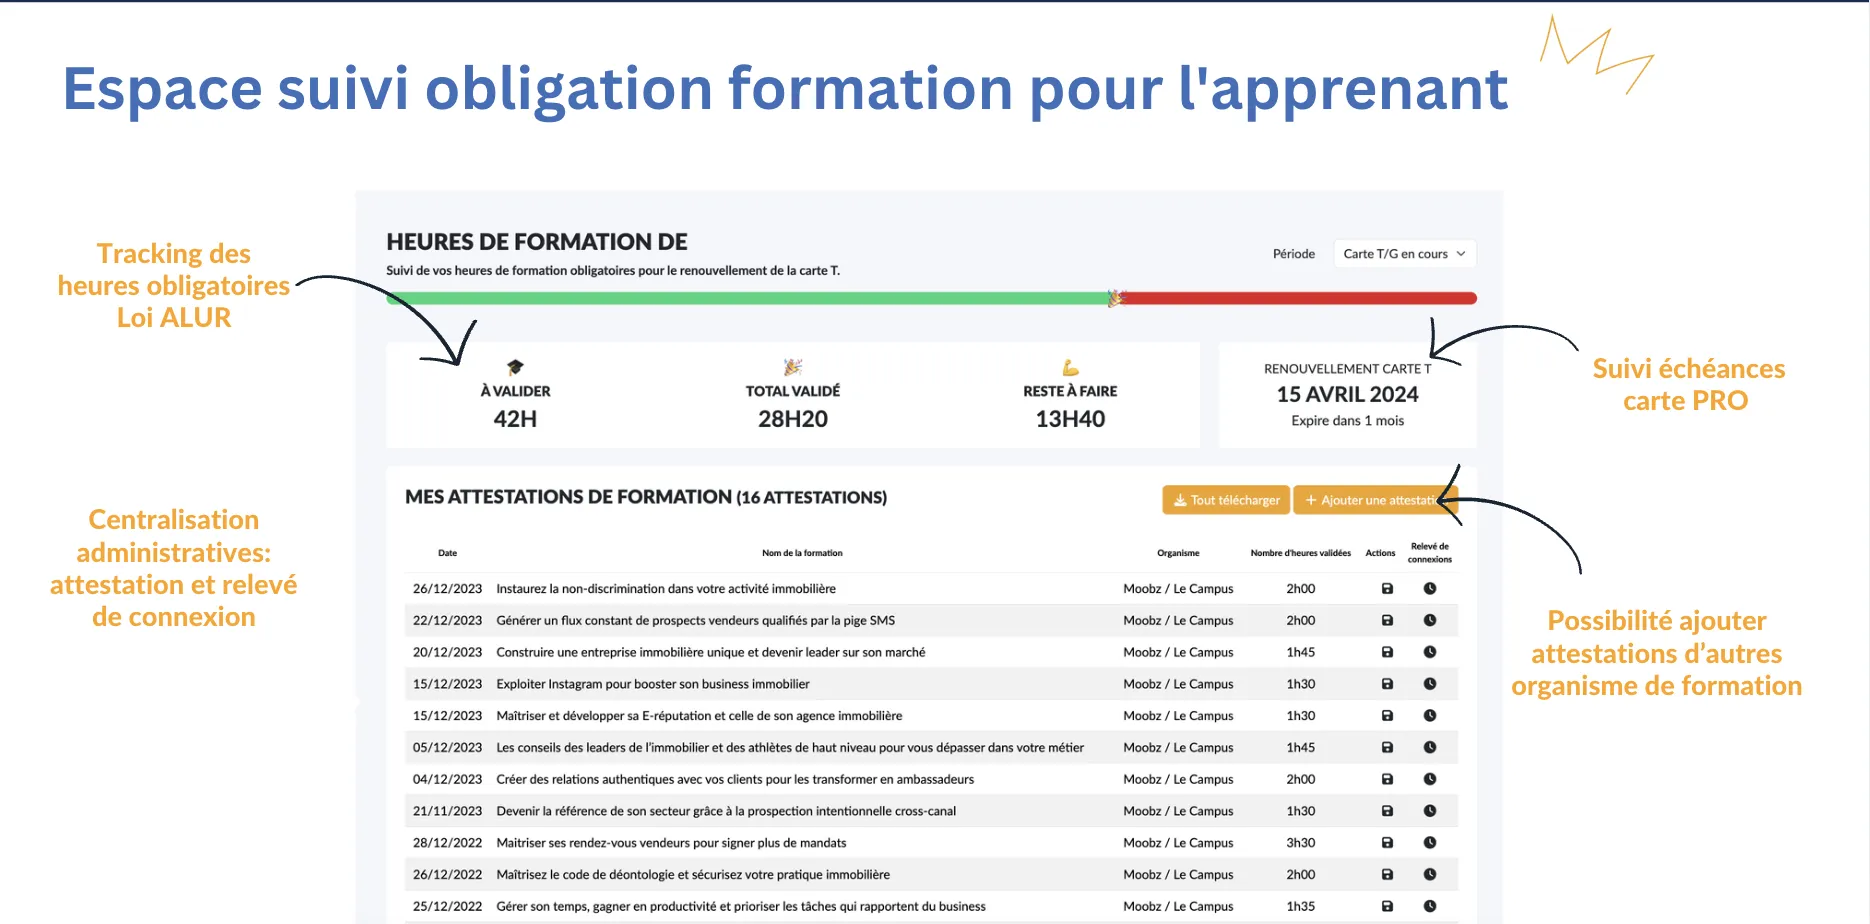Open connection log for 21/11/2023 prospection cross-canal course
The width and height of the screenshot is (1870, 924).
(1430, 811)
